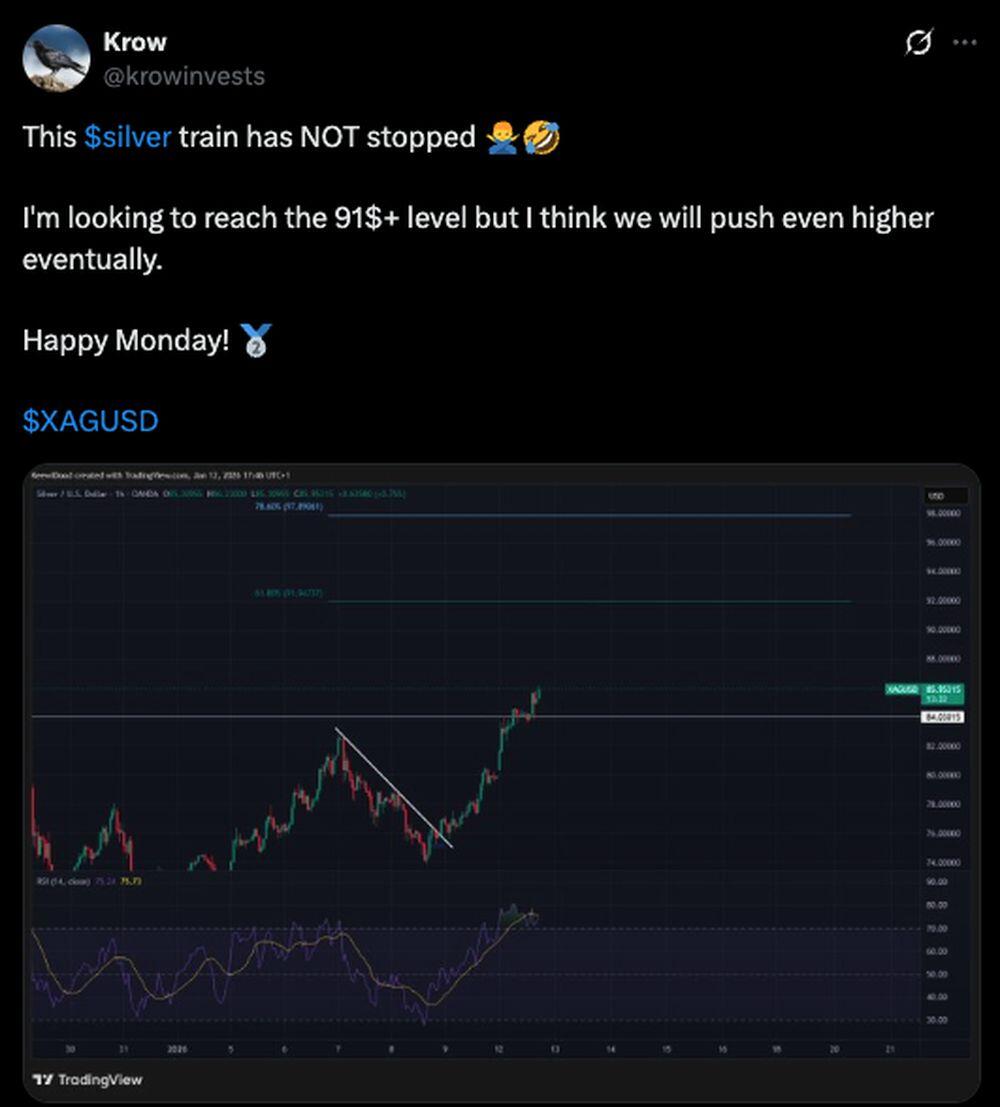Open the $silver cashtag link
This screenshot has width=1000, height=1107.
[128, 136]
